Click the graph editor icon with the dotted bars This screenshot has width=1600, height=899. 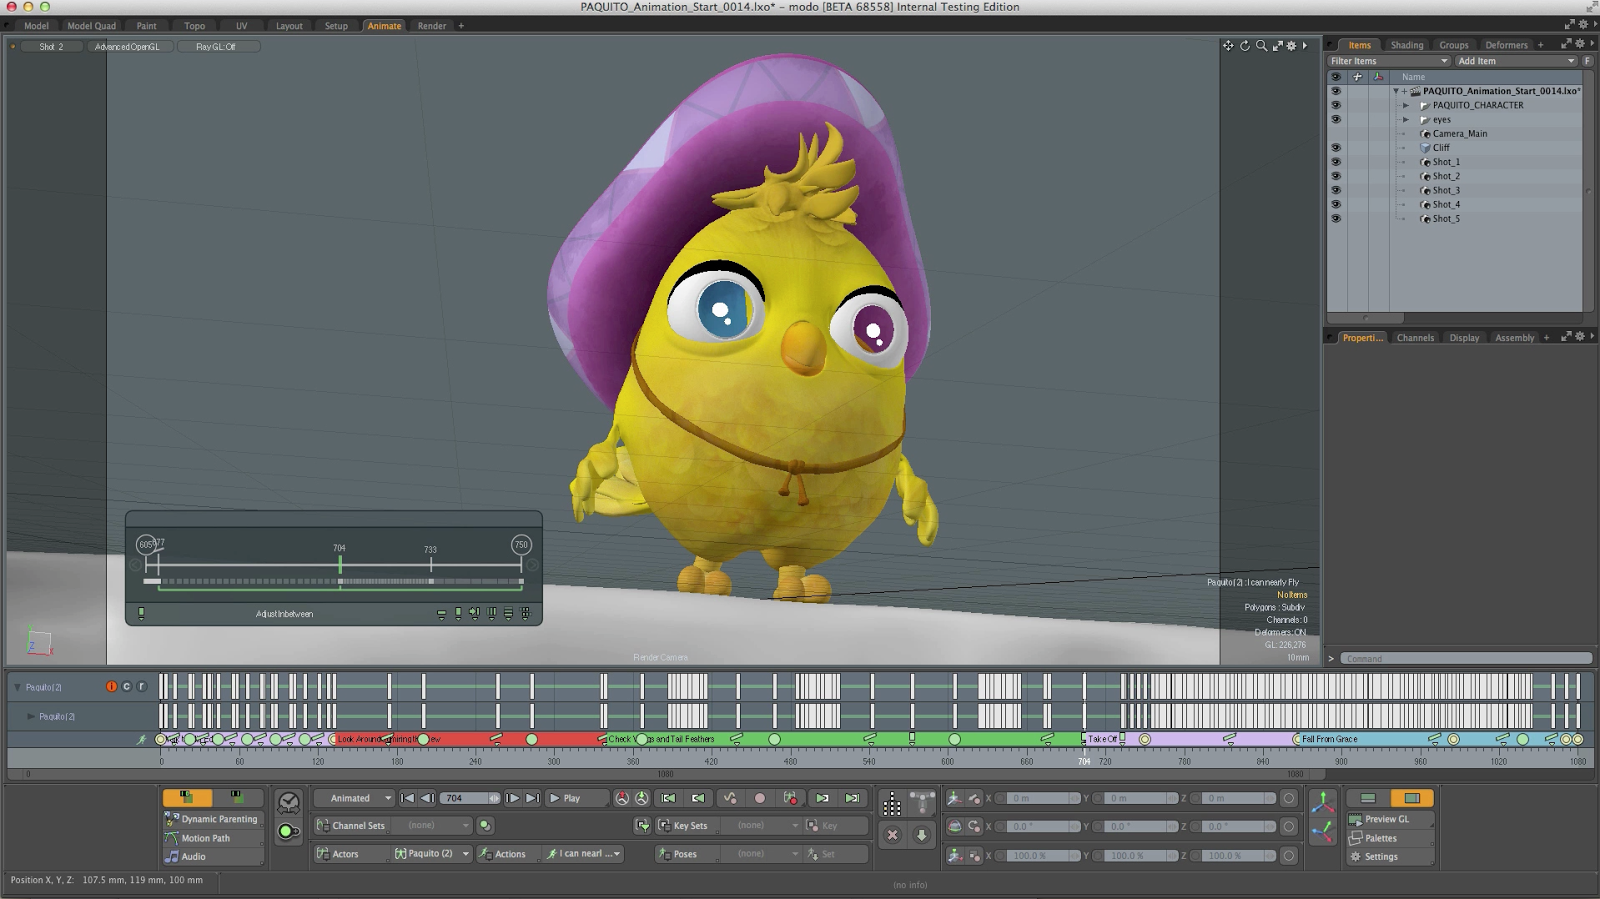pos(892,804)
